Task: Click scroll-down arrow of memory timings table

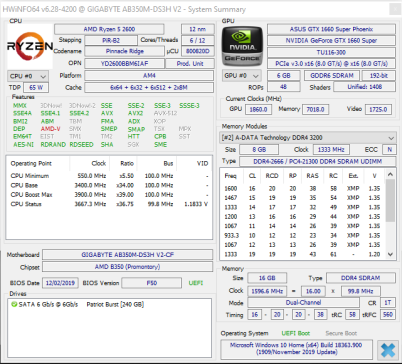Action: [x=390, y=254]
